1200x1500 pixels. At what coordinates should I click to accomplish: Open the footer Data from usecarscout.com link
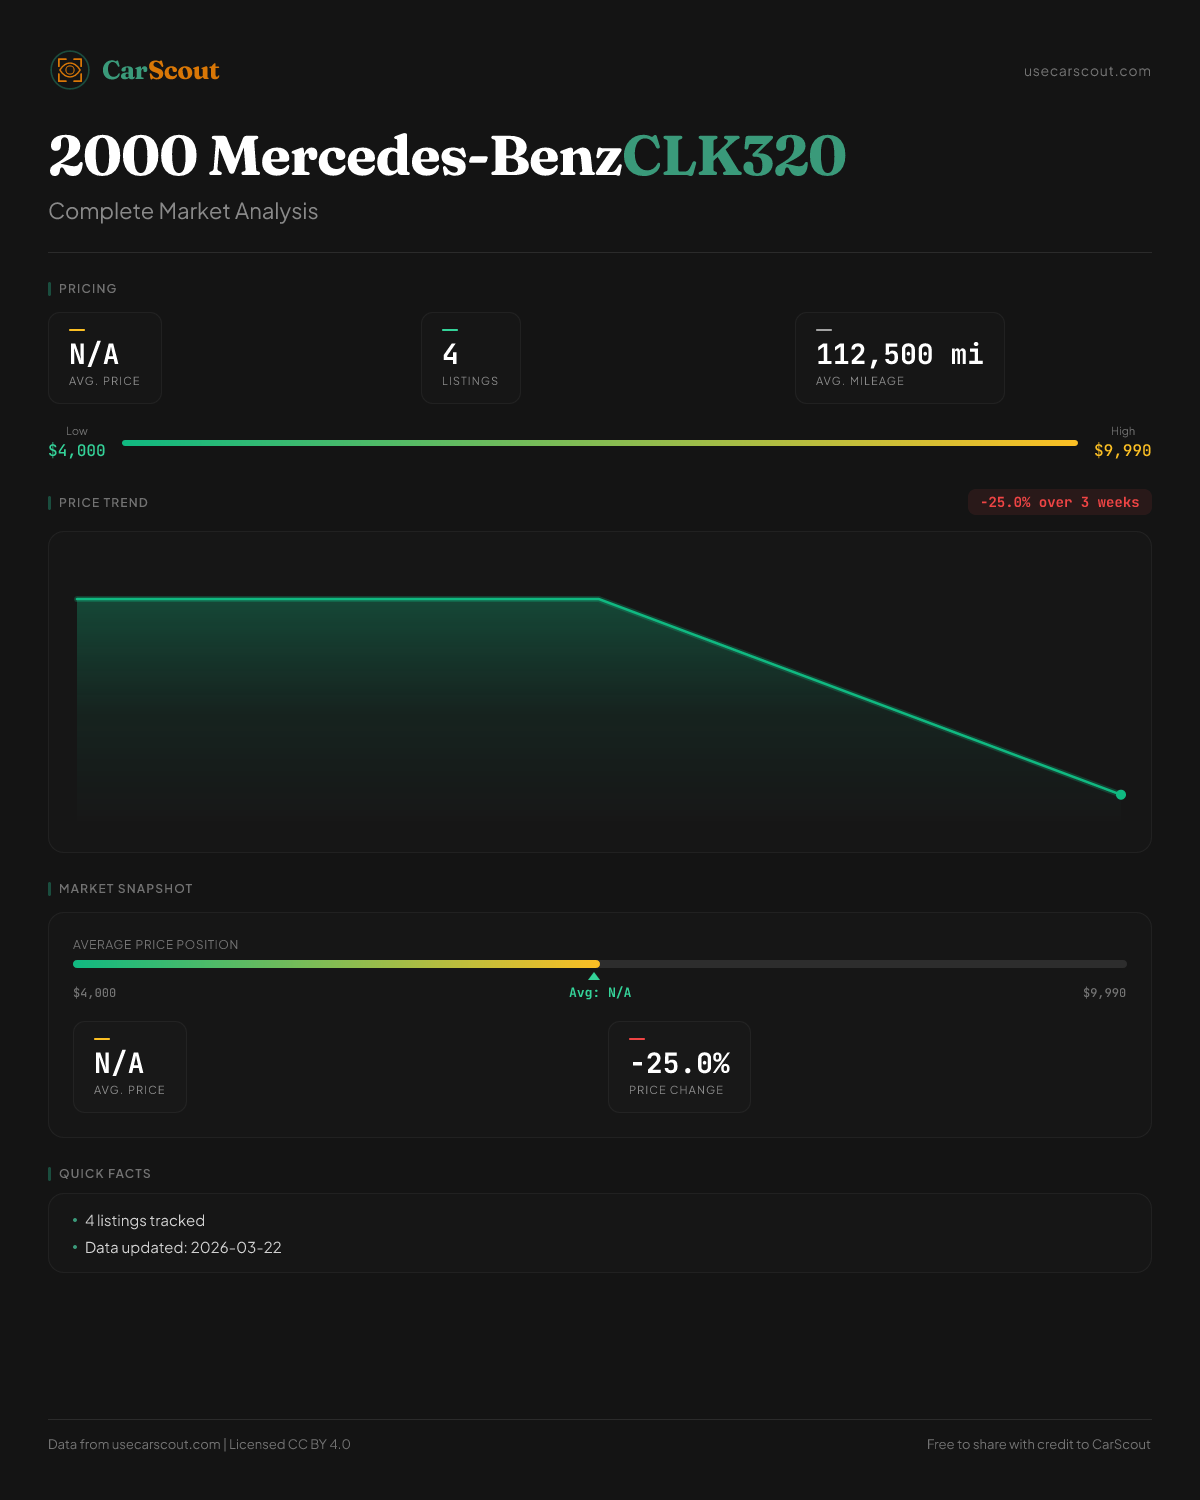click(166, 1444)
